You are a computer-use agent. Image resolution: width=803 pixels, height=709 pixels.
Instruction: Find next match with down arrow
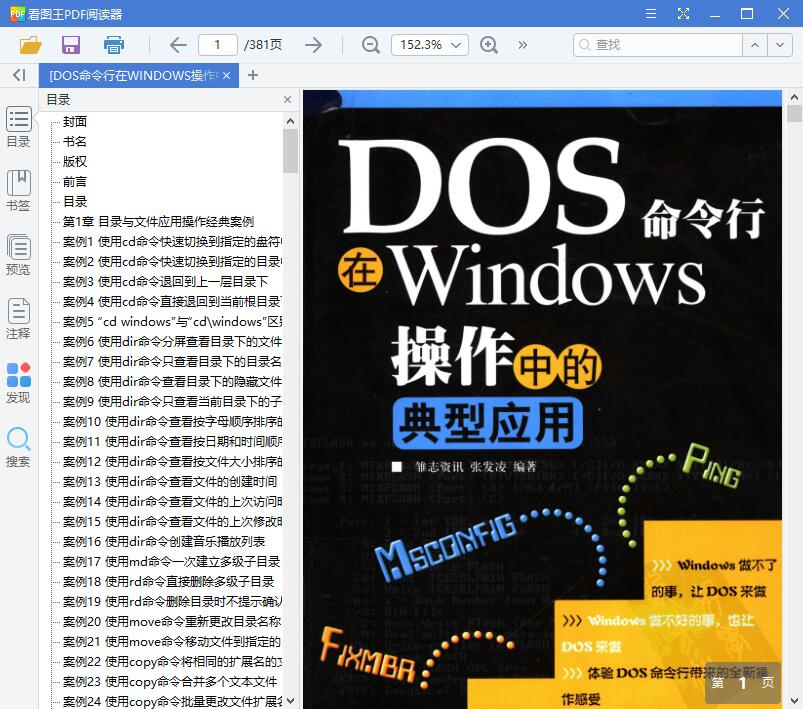(780, 45)
